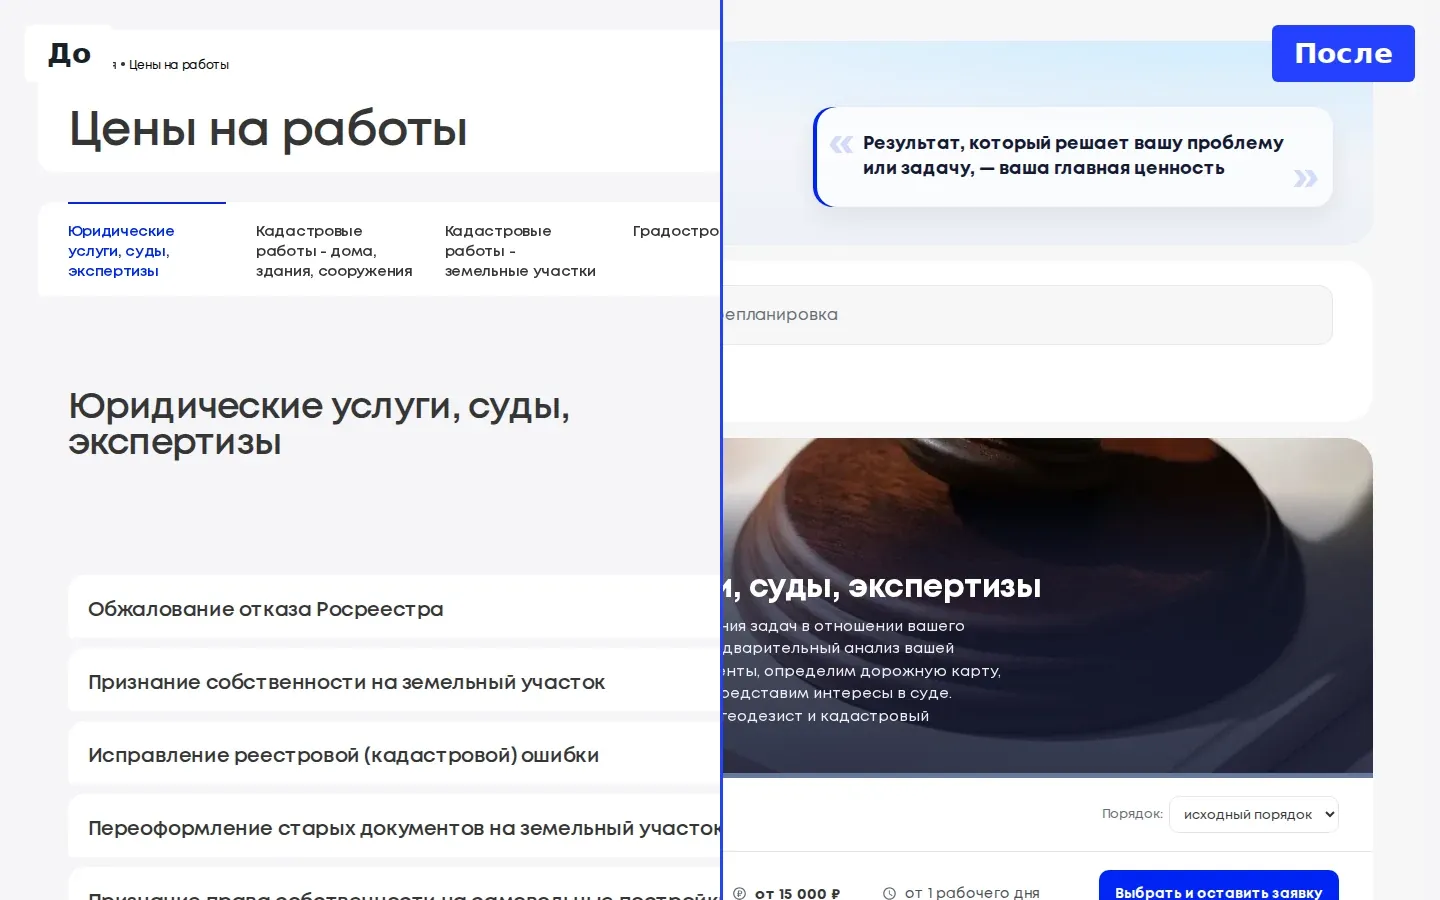Expand «Исправление реестровой (кадастровой) ошибки»
This screenshot has height=900, width=1440.
(x=394, y=753)
